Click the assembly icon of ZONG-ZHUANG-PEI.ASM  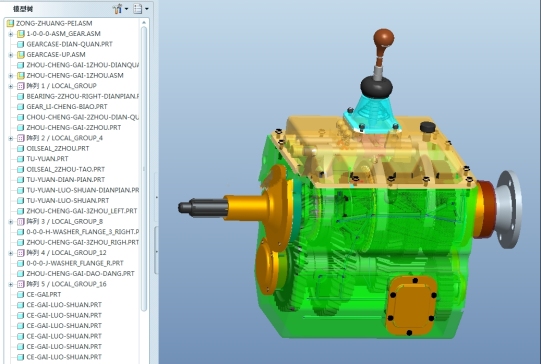[x=10, y=23]
